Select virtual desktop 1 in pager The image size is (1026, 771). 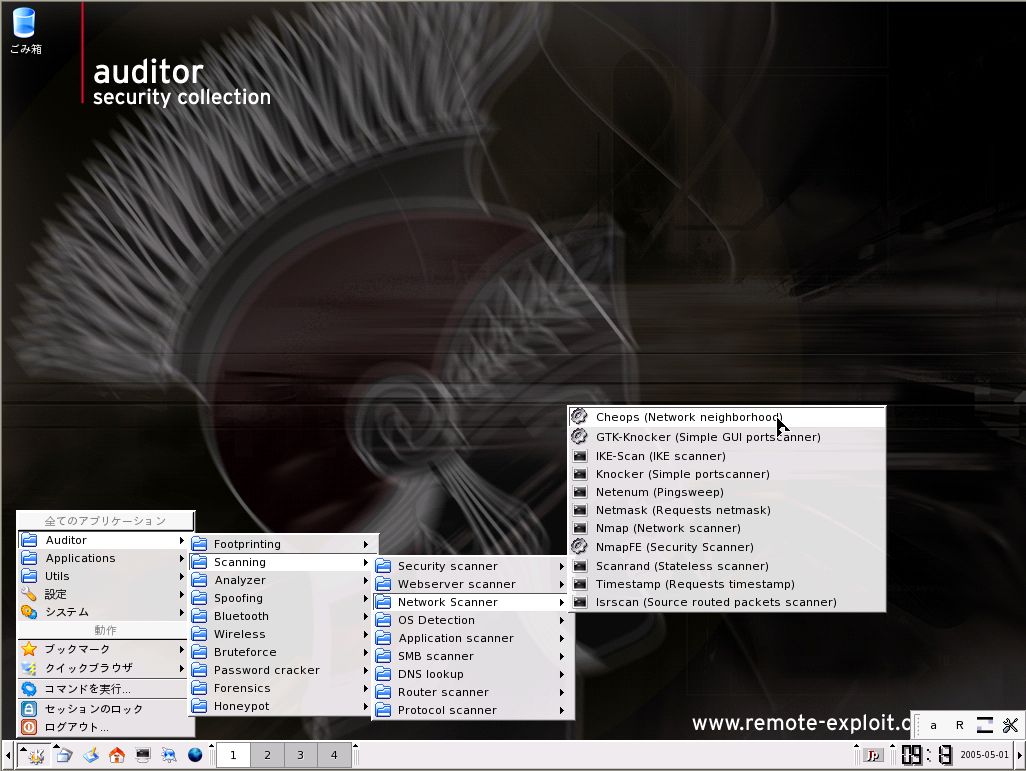(x=233, y=755)
